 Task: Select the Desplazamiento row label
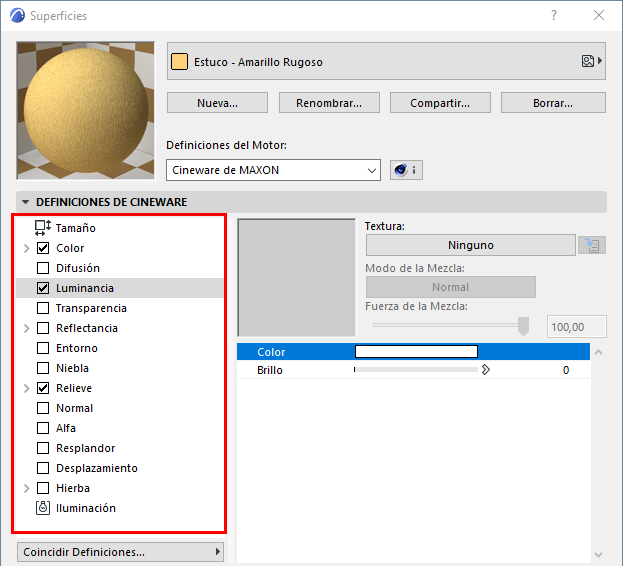97,468
